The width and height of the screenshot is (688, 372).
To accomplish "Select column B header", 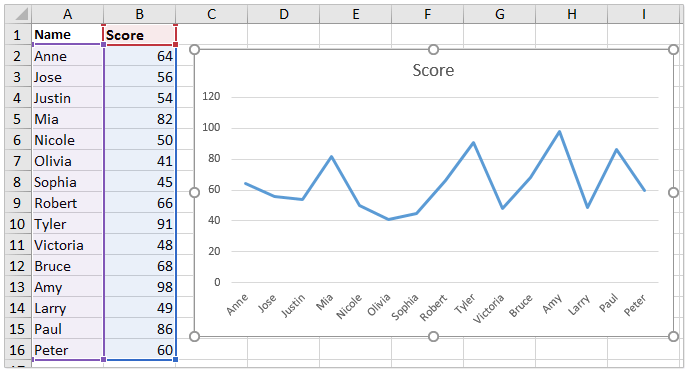I will (x=140, y=14).
